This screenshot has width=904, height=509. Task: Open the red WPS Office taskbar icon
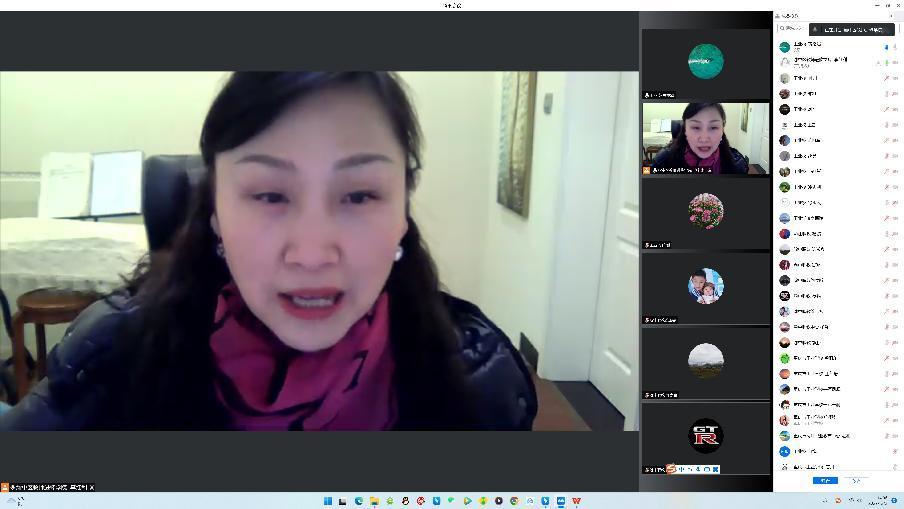tap(576, 501)
